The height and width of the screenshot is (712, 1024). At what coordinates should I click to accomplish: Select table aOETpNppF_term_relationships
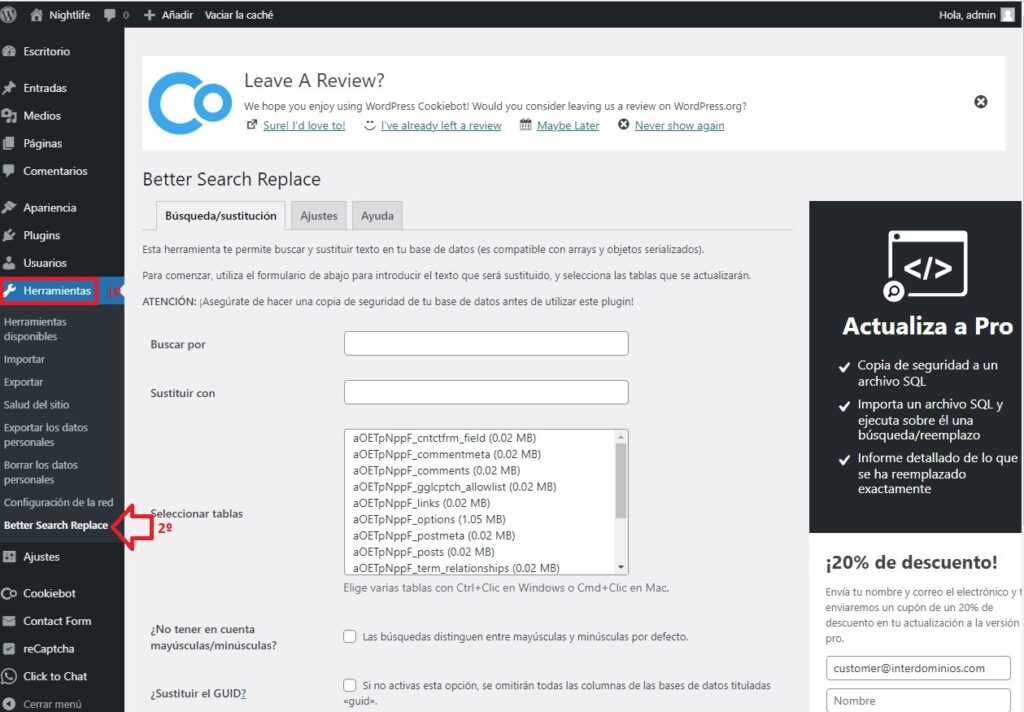click(x=456, y=568)
